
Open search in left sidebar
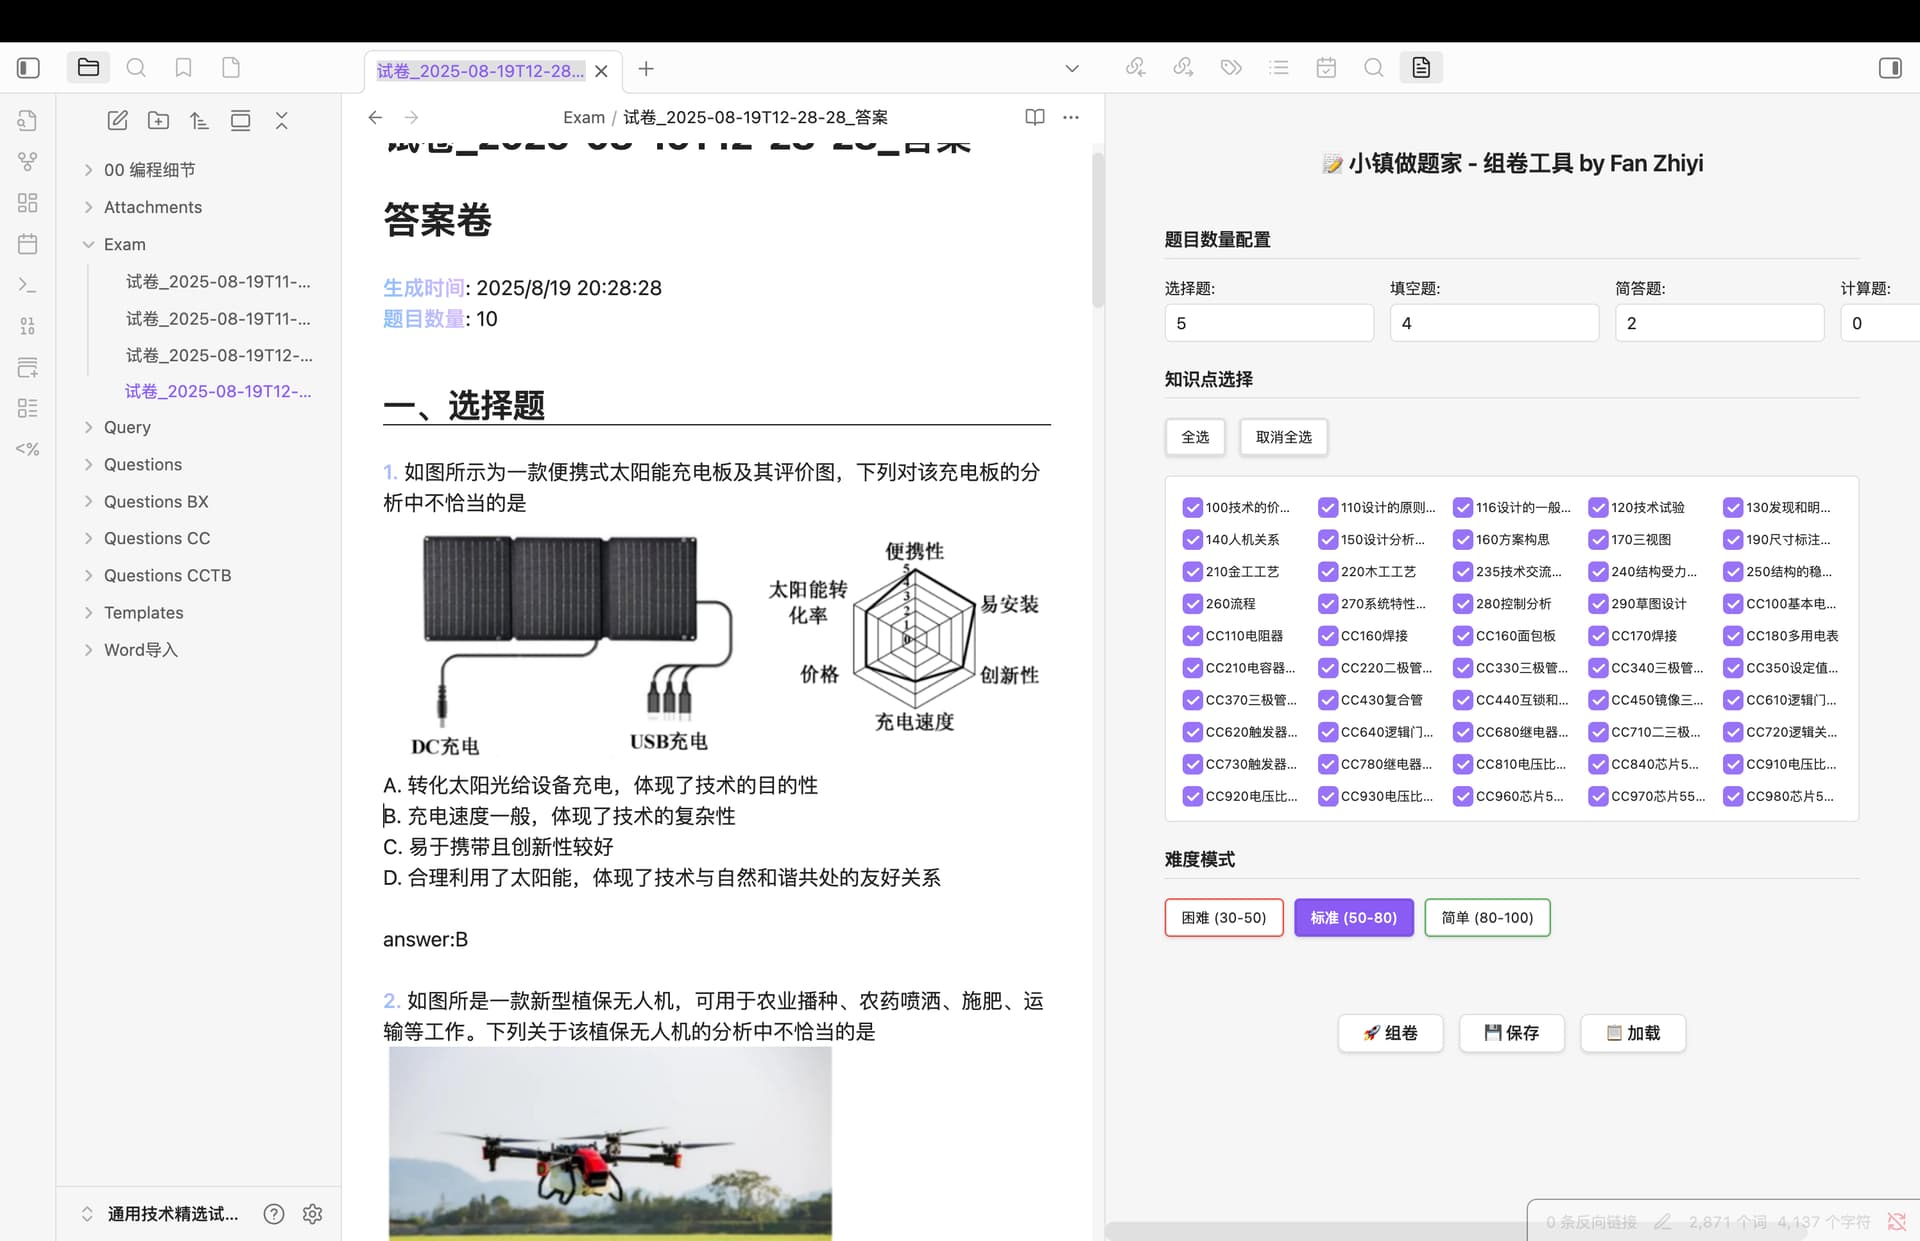[136, 68]
